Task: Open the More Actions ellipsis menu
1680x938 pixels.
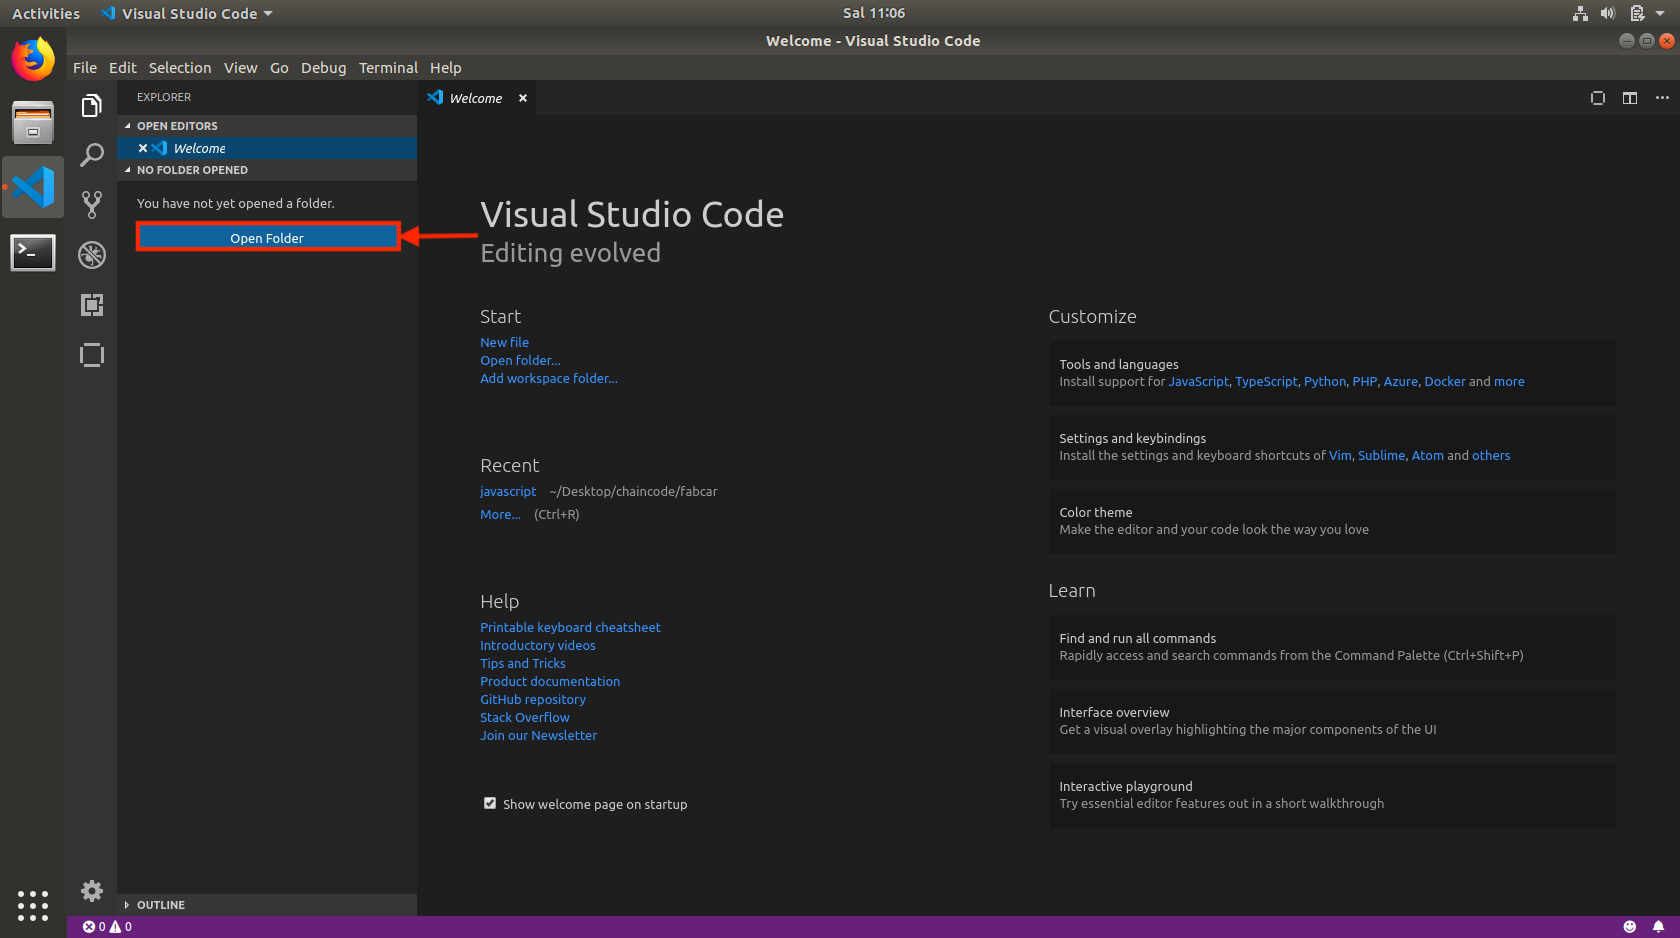Action: point(1662,98)
